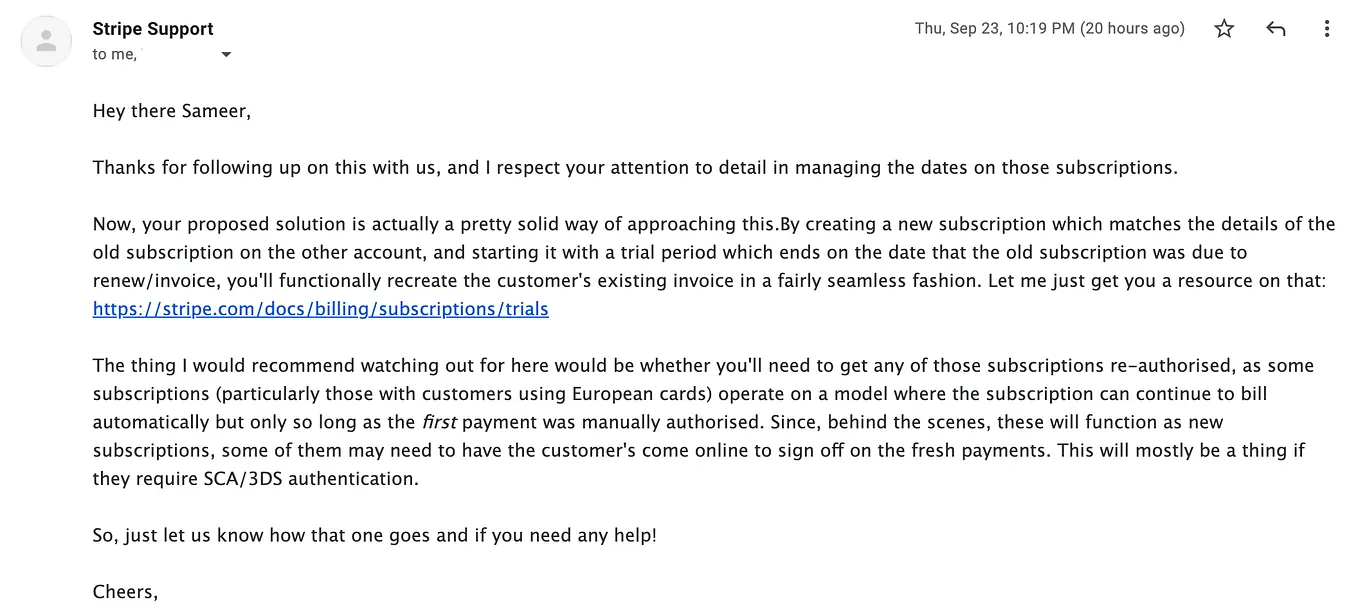
Task: Click the 'Thanks for following up' sentence
Action: (x=636, y=167)
